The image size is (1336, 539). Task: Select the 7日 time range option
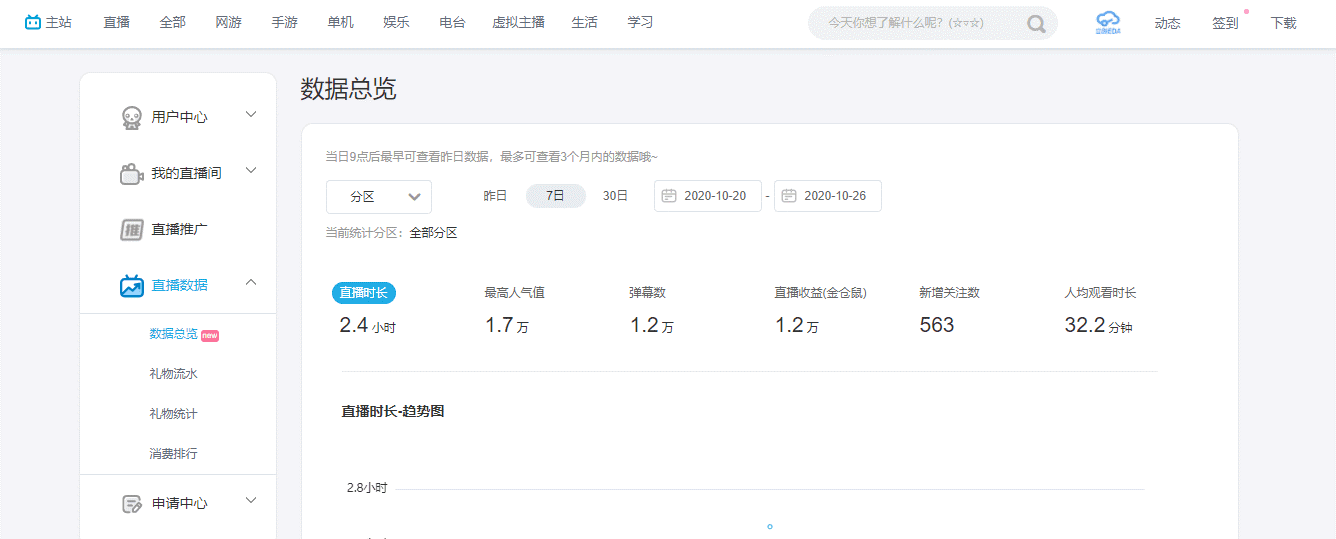tap(555, 196)
